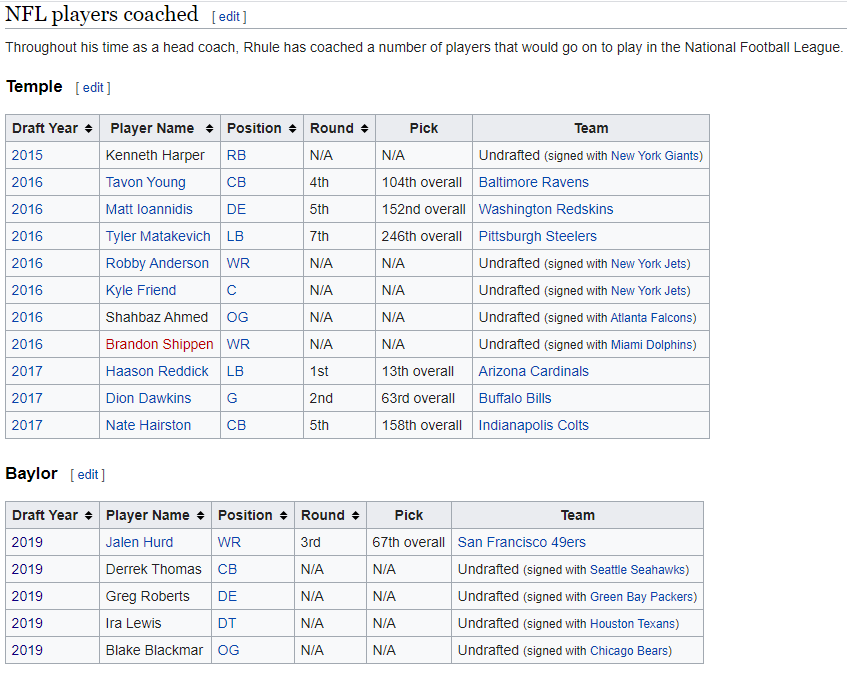Select the Kenneth Harper name cell
This screenshot has height=678, width=847.
tap(160, 156)
